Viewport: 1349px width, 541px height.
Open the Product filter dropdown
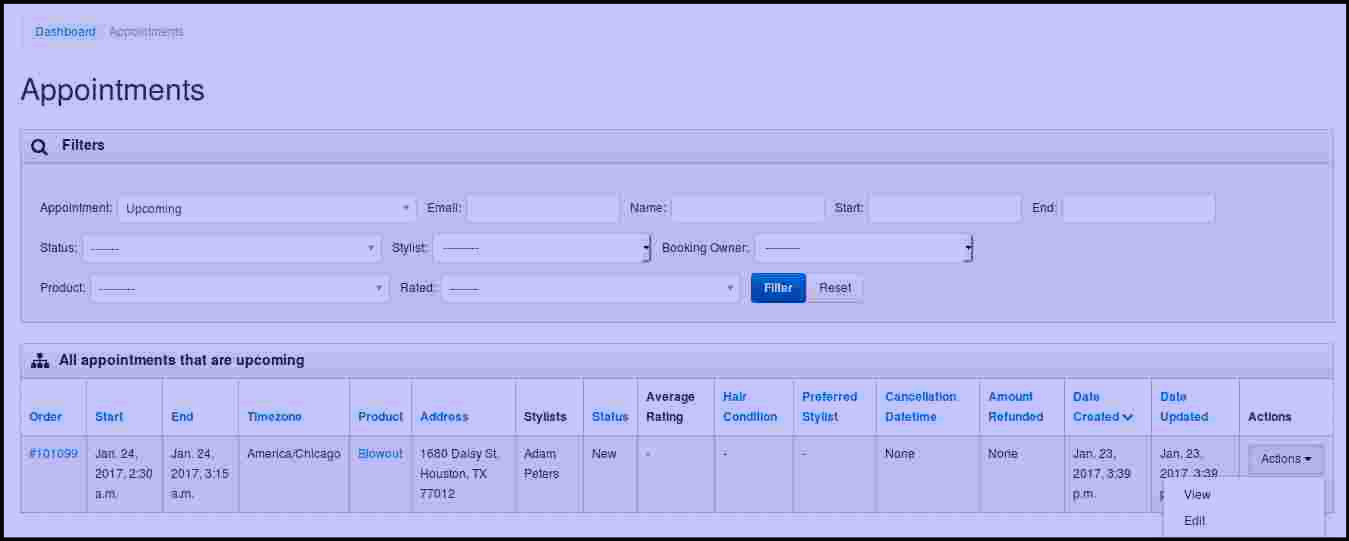pyautogui.click(x=240, y=288)
